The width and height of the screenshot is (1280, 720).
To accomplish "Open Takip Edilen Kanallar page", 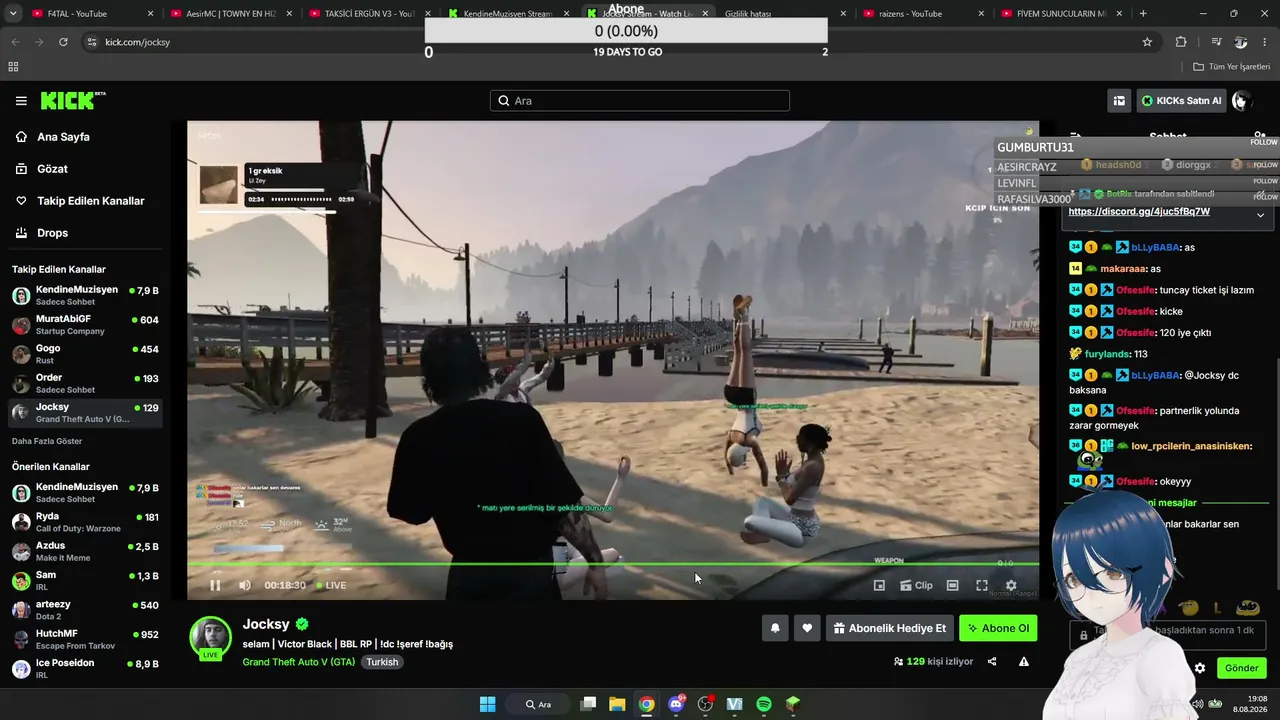I will [90, 201].
